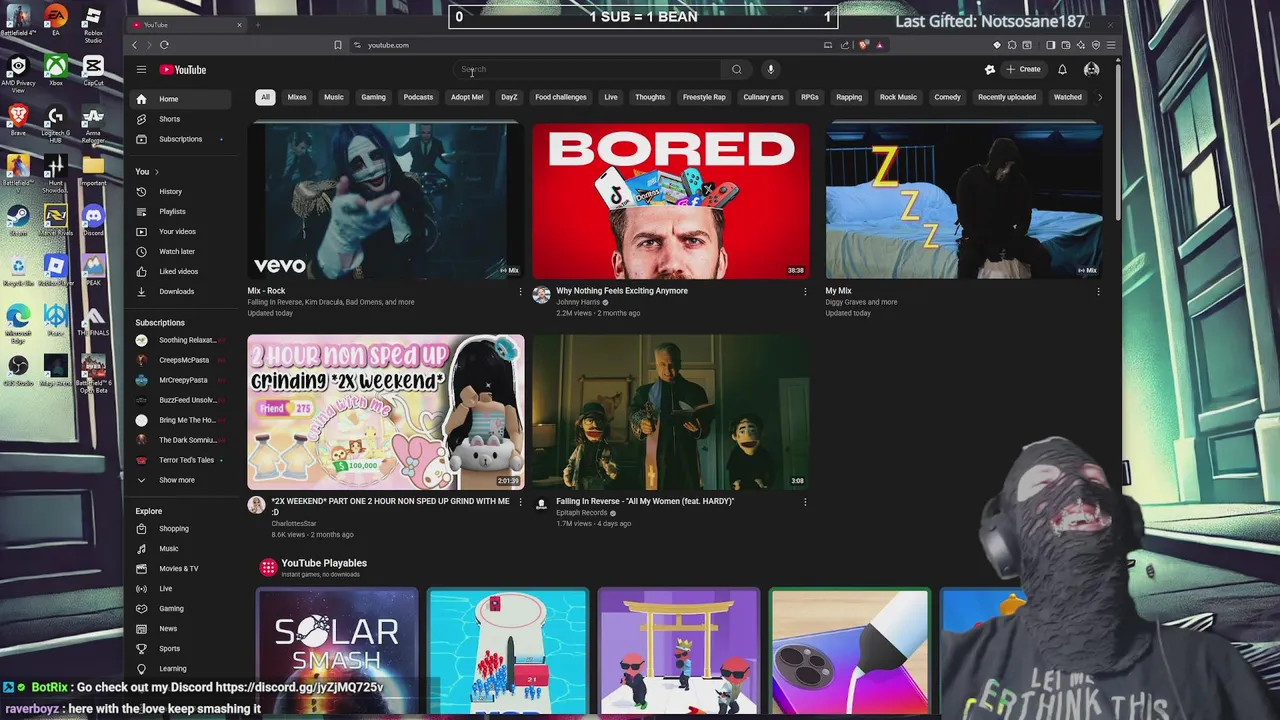Open options menu for My Mix
This screenshot has width=1280, height=720.
[x=1098, y=292]
